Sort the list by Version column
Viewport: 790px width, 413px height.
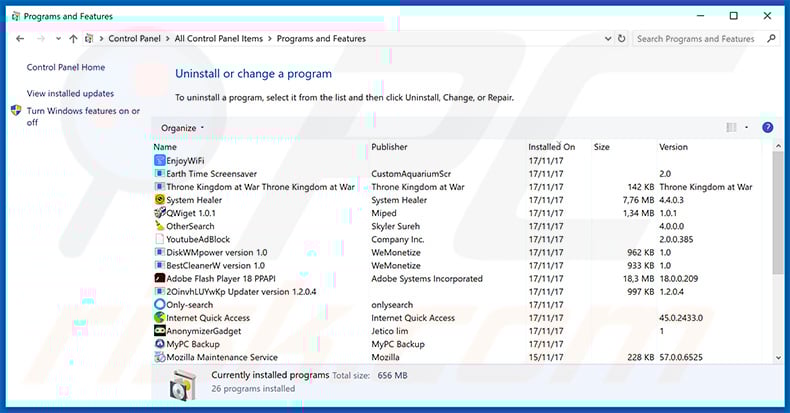673,147
